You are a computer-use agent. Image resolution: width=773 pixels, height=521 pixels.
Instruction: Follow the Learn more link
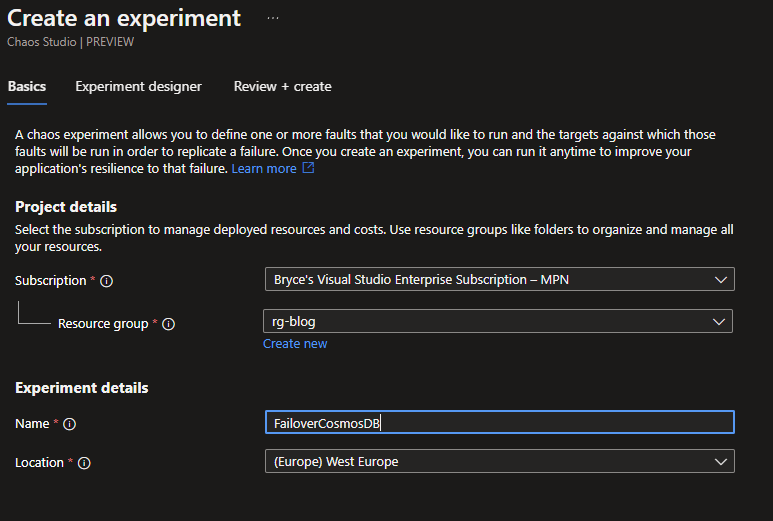pyautogui.click(x=264, y=169)
